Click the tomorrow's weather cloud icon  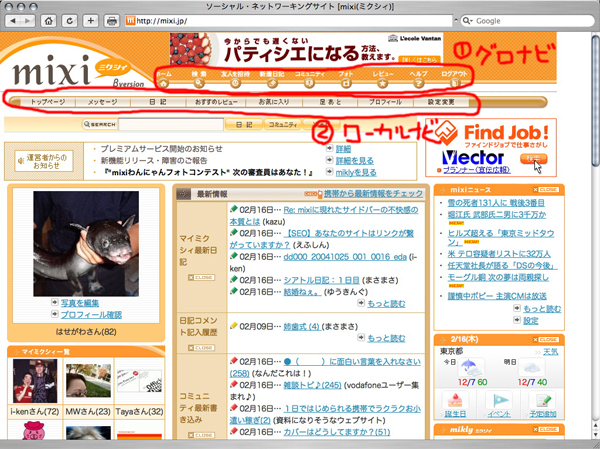[x=532, y=368]
